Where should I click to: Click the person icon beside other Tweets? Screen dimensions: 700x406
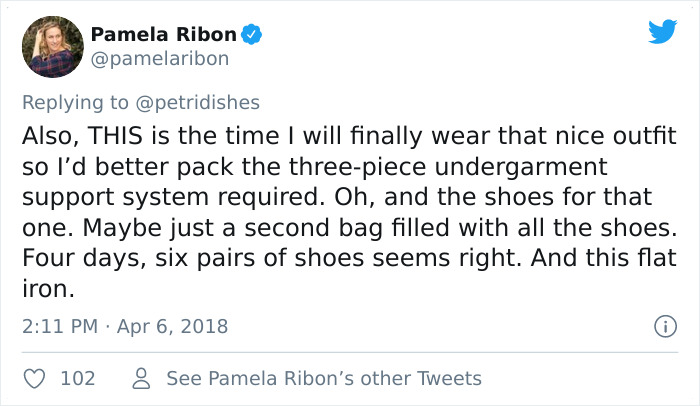coord(141,378)
